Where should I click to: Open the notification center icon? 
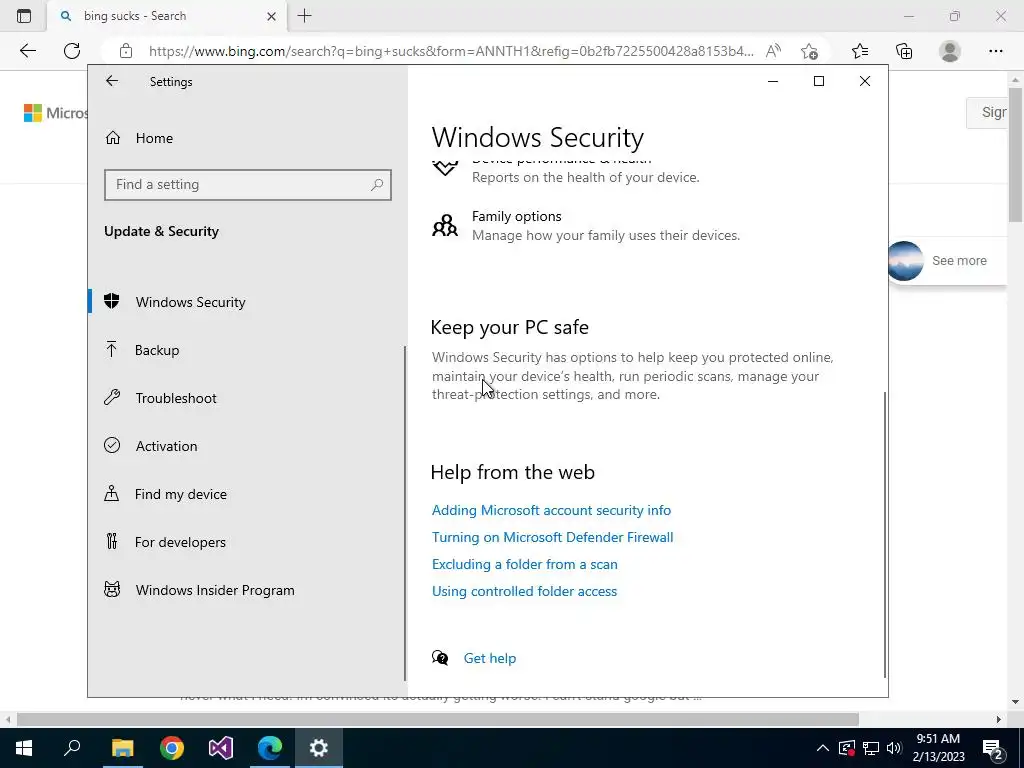(993, 748)
